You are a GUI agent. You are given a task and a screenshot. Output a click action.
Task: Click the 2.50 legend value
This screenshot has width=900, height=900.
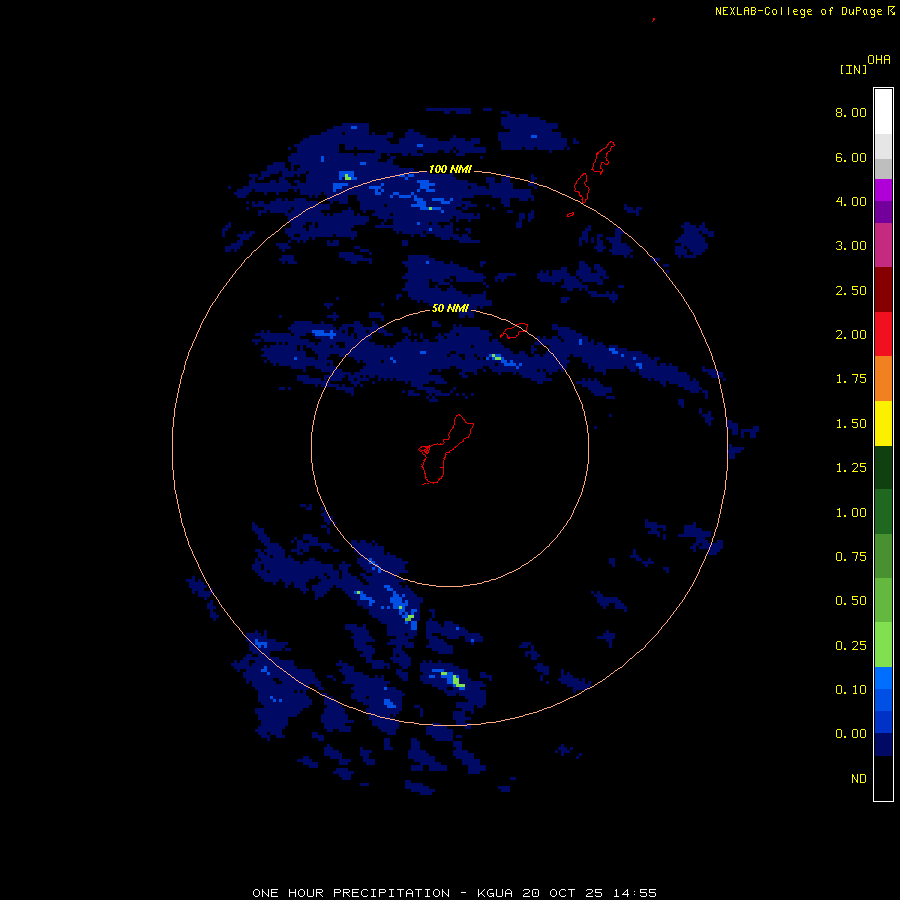851,290
